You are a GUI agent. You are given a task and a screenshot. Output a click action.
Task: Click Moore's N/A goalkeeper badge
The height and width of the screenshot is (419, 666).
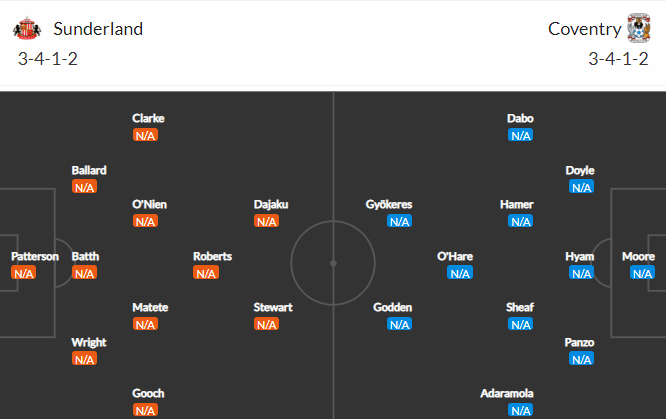click(642, 273)
